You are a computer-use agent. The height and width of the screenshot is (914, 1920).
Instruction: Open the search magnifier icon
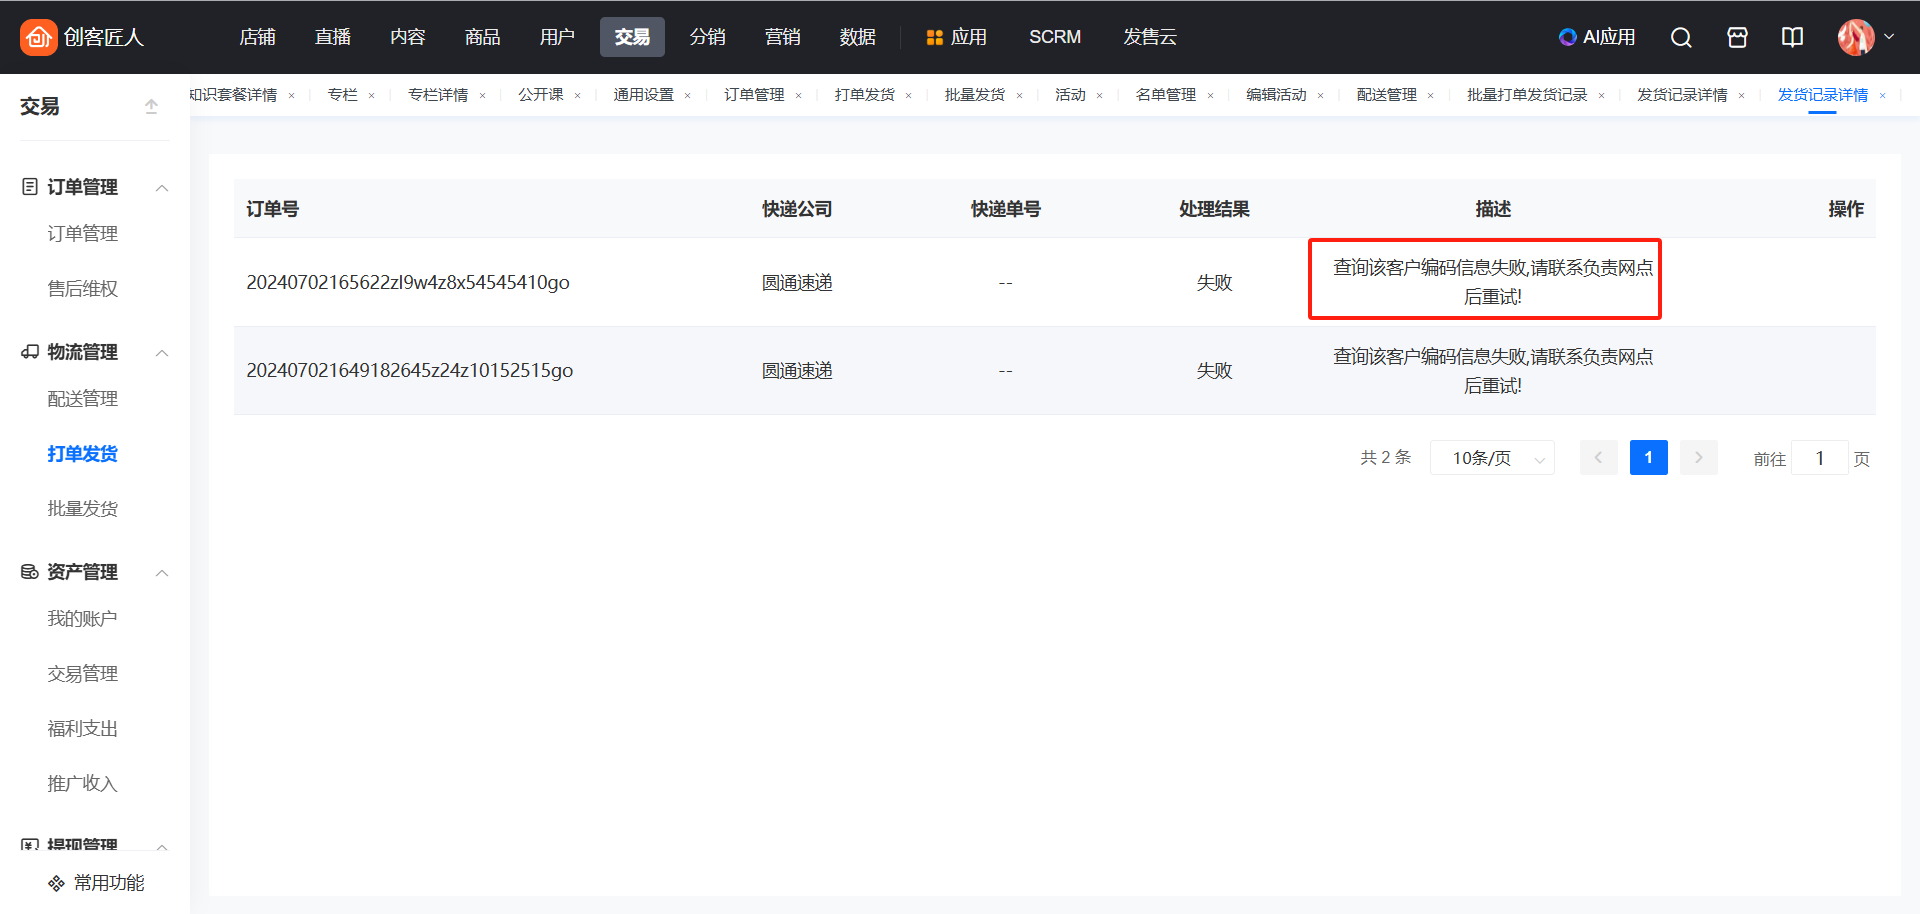tap(1681, 37)
